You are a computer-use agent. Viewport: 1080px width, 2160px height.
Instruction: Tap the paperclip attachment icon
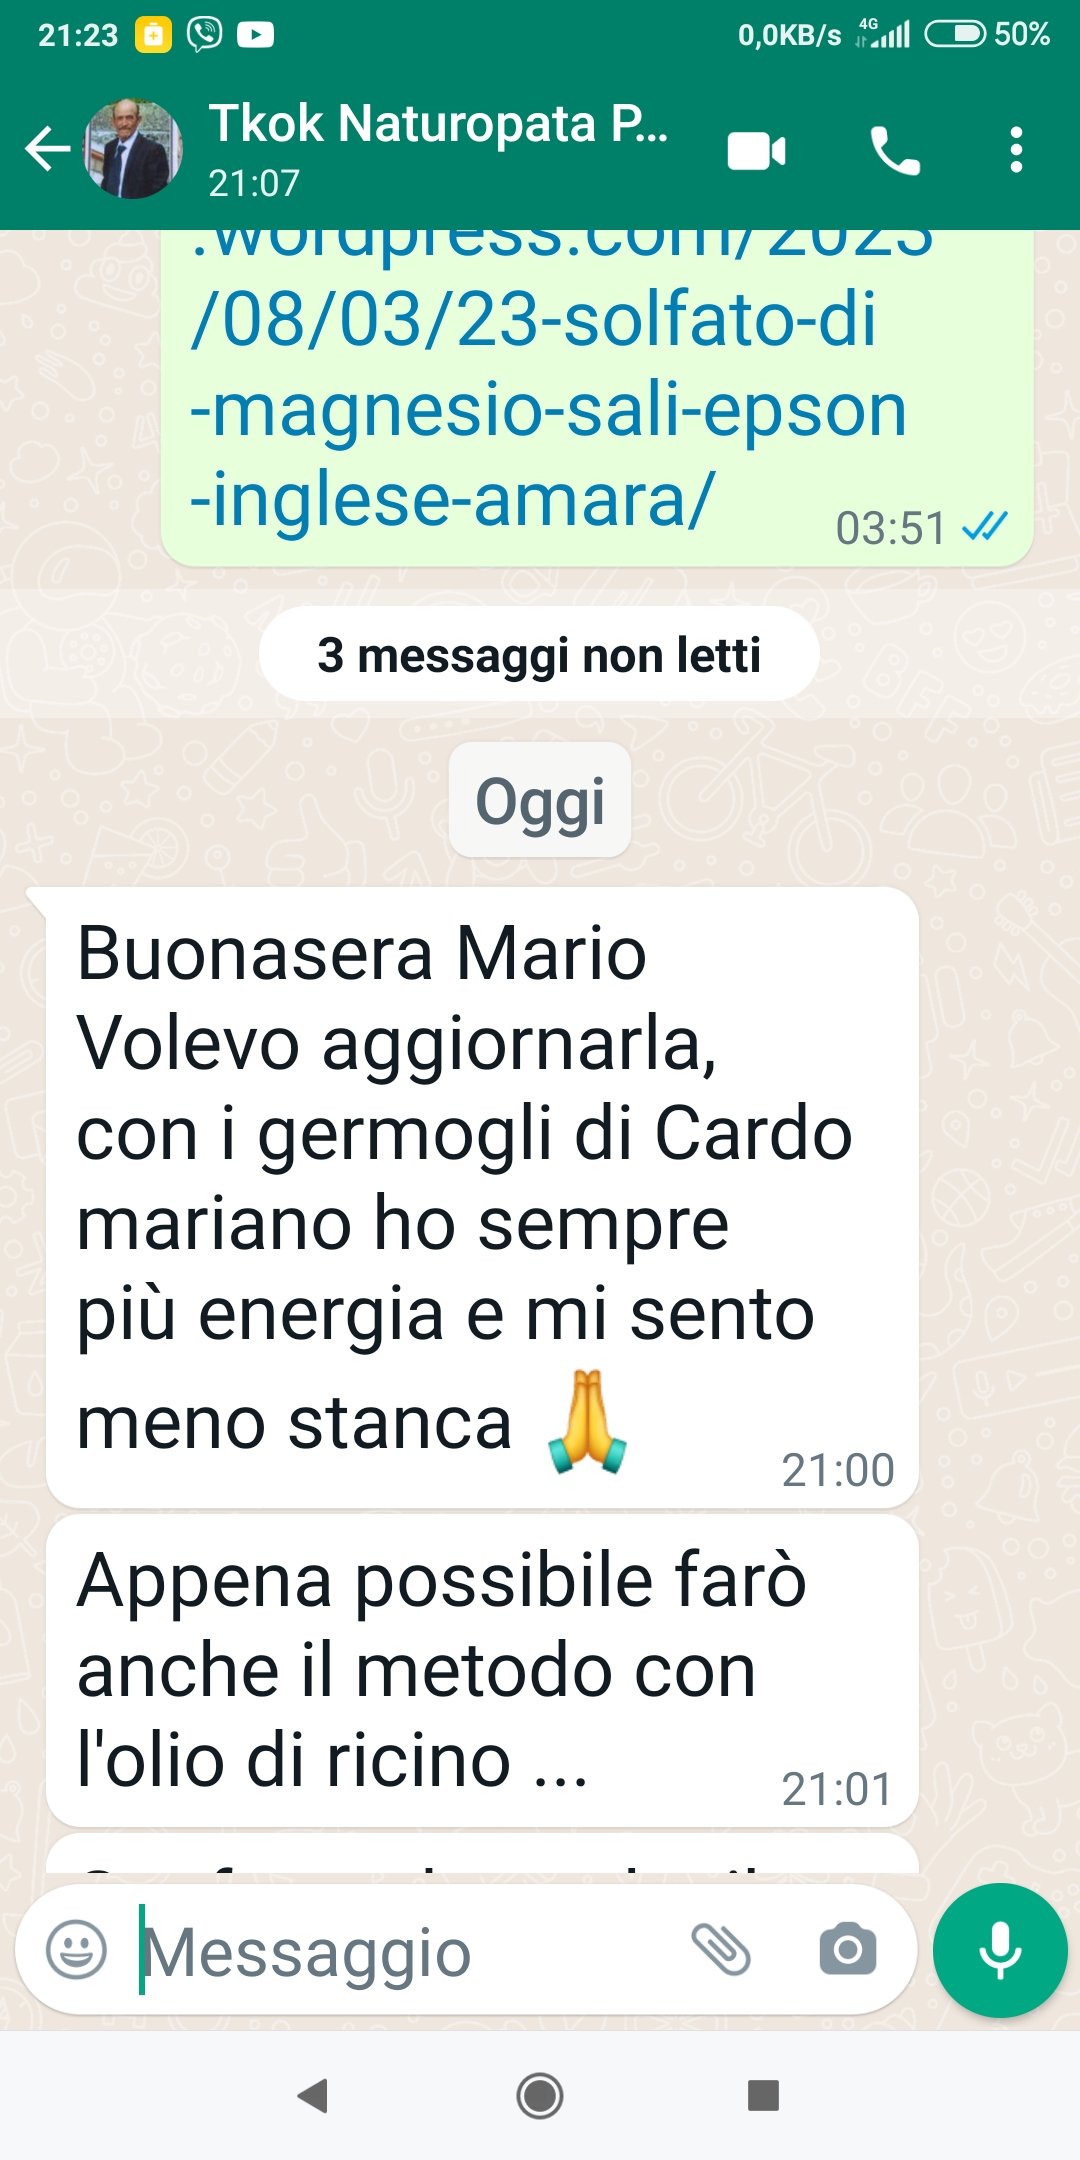721,1949
